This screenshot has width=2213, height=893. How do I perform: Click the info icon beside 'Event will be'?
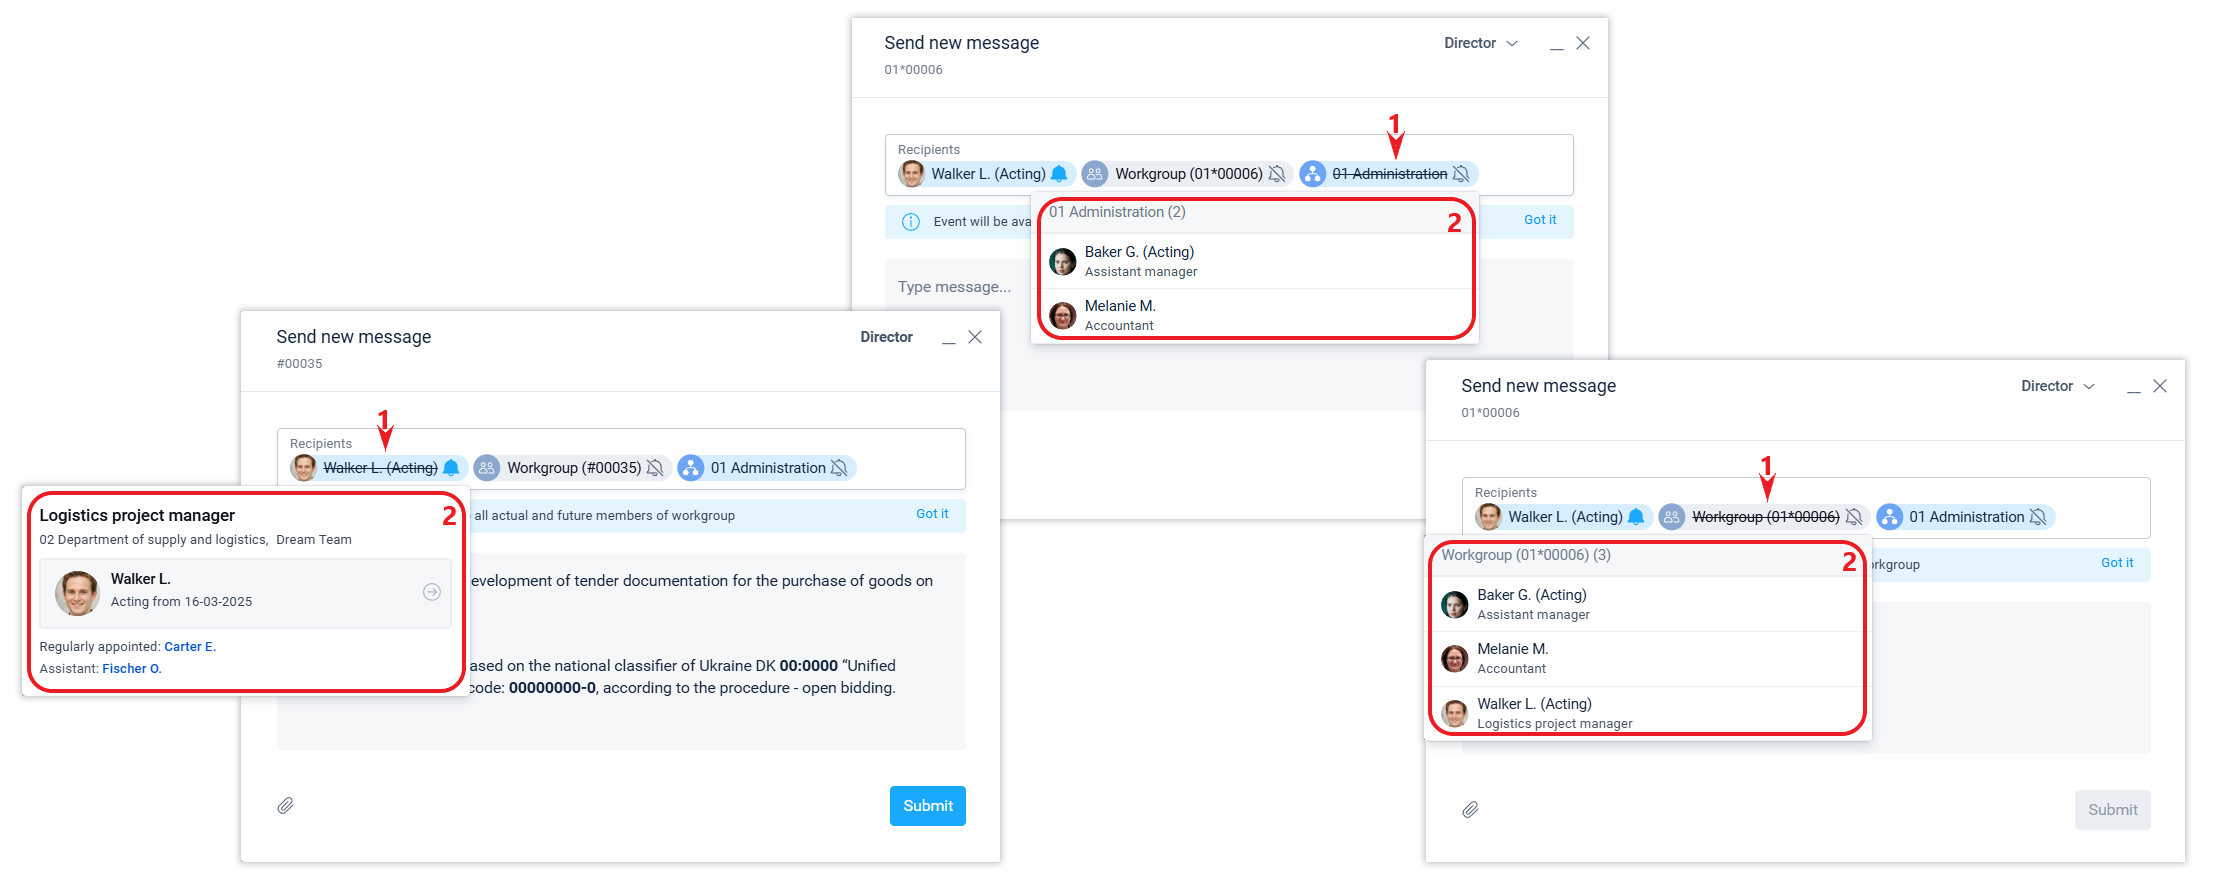[x=911, y=222]
